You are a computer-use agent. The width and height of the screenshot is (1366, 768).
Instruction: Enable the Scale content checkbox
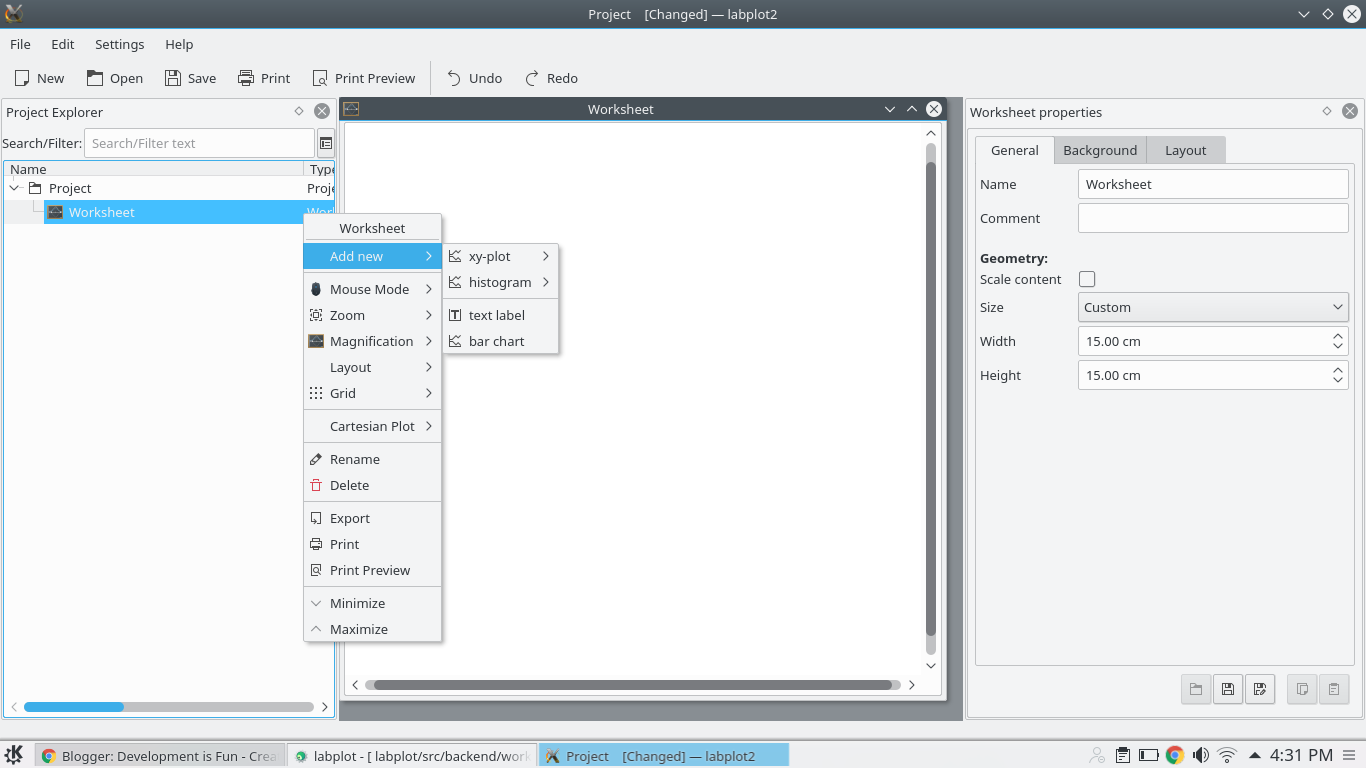pos(1087,279)
